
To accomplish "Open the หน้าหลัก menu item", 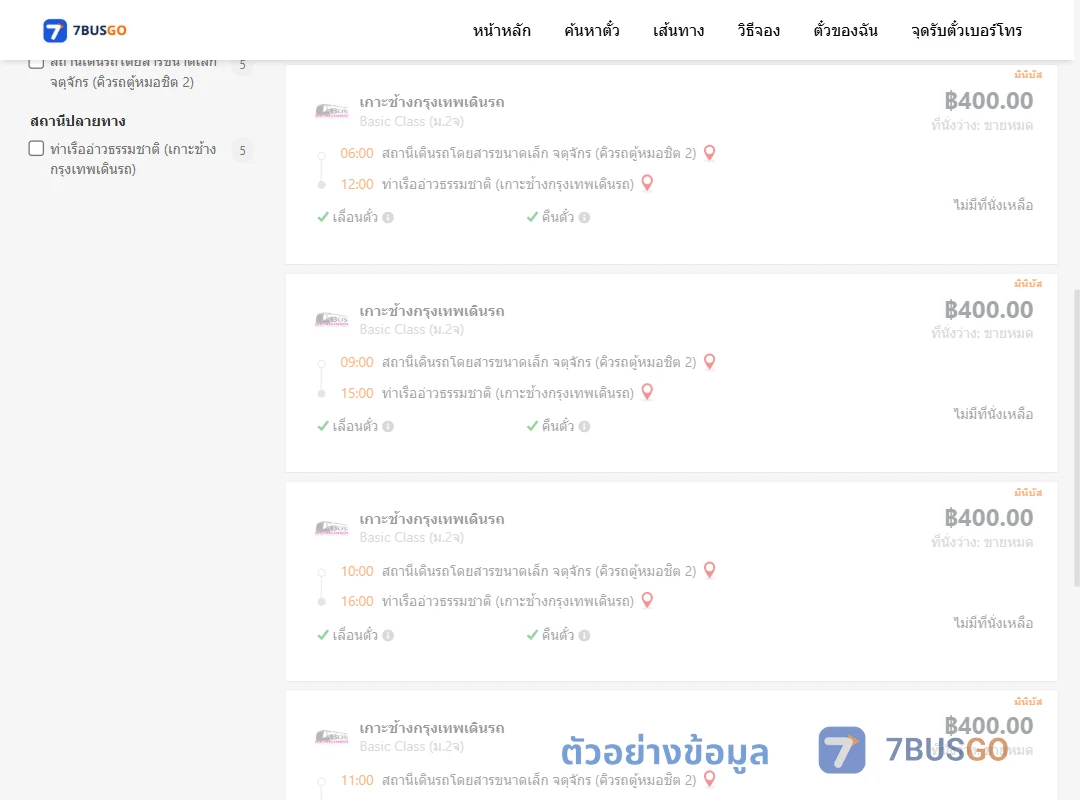I will click(x=501, y=30).
